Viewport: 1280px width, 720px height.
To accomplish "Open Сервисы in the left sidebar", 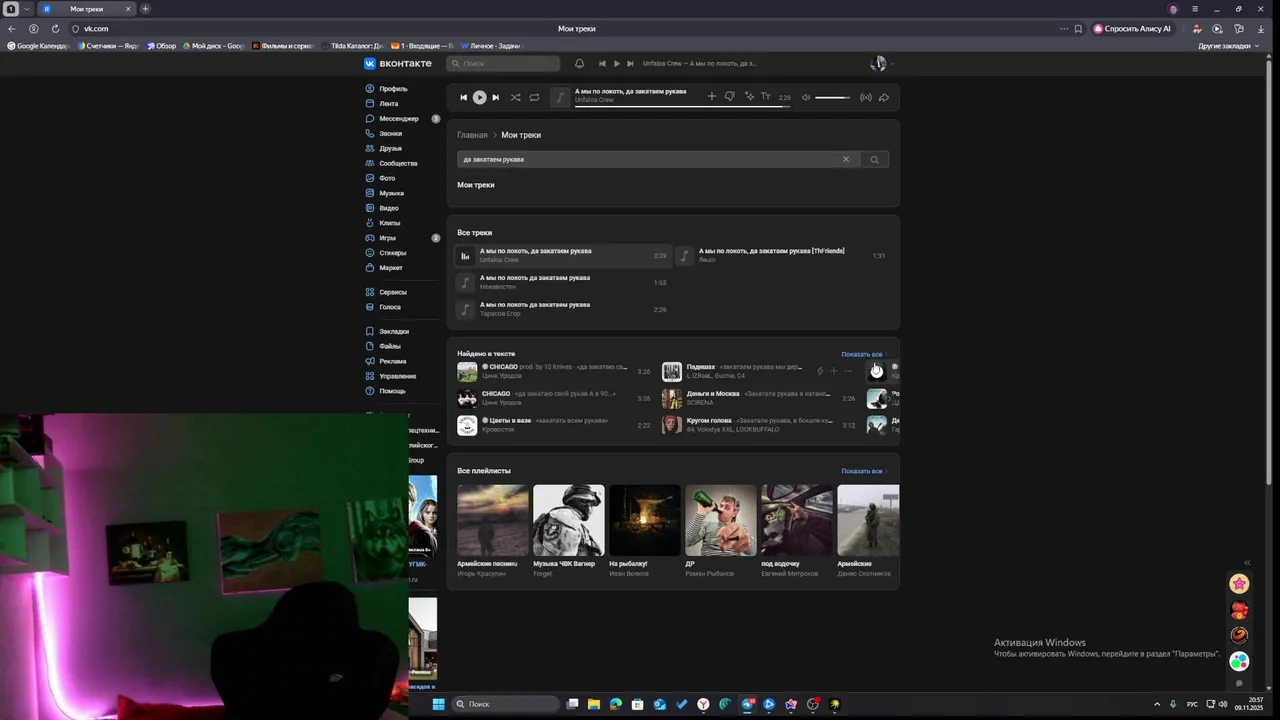I will click(393, 292).
